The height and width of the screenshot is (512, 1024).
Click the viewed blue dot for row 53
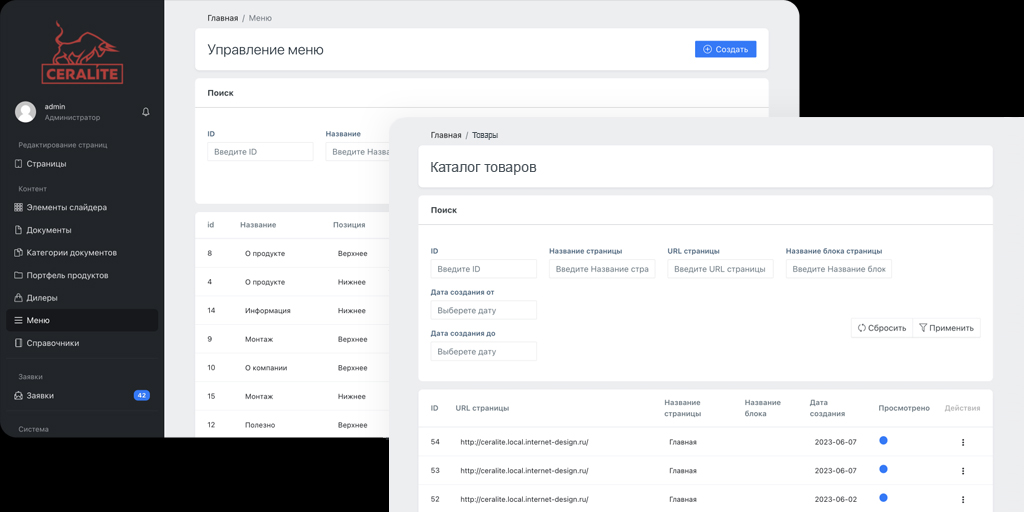pyautogui.click(x=883, y=469)
